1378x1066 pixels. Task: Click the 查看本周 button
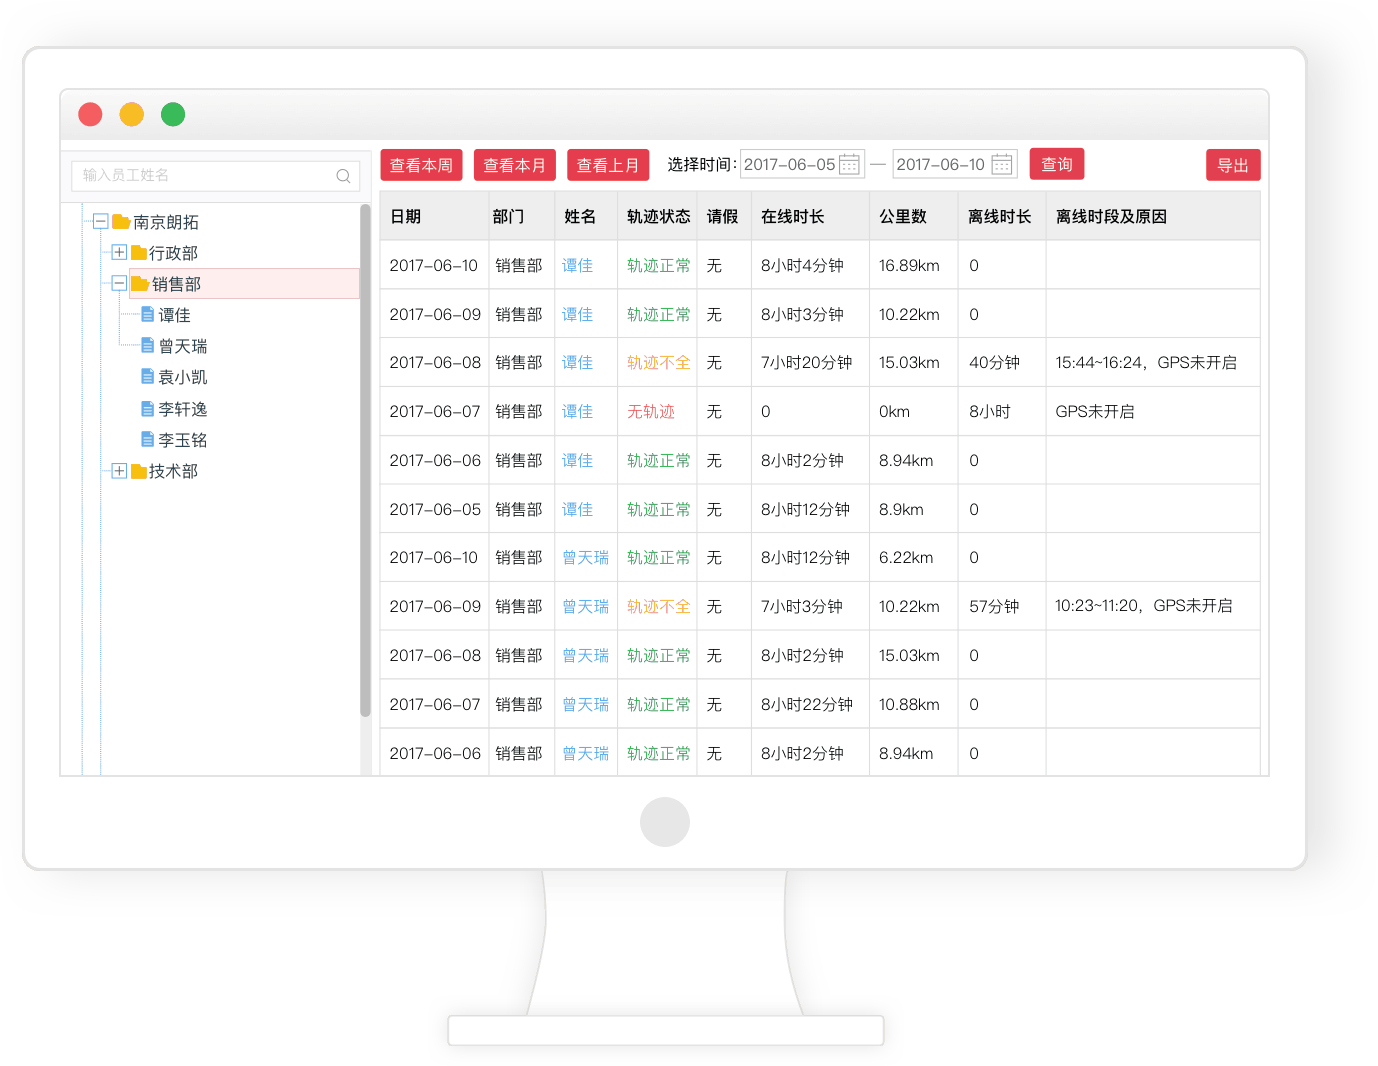421,165
